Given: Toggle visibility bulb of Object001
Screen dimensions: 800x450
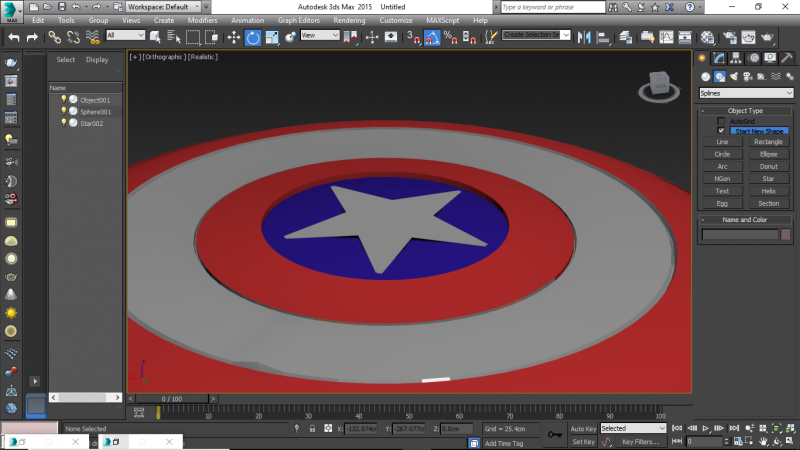Looking at the screenshot, I should click(x=64, y=99).
